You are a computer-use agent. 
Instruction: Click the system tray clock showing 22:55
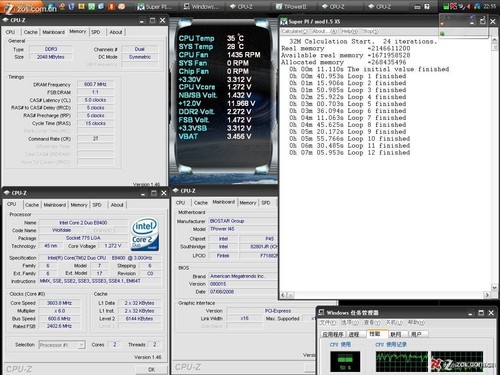click(x=489, y=6)
